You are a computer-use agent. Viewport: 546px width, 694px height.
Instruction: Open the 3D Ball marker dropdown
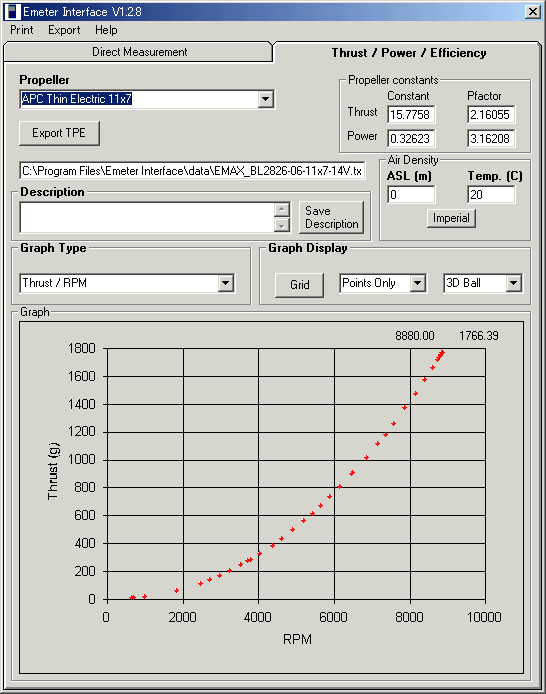pyautogui.click(x=483, y=283)
